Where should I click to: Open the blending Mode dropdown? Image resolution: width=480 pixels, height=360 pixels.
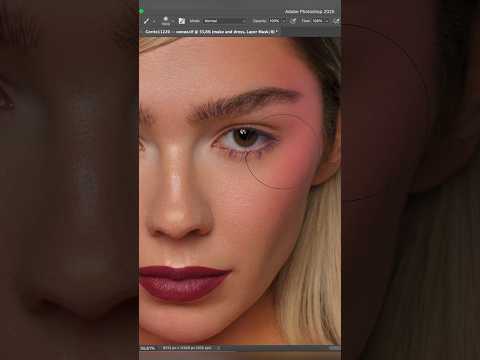225,21
